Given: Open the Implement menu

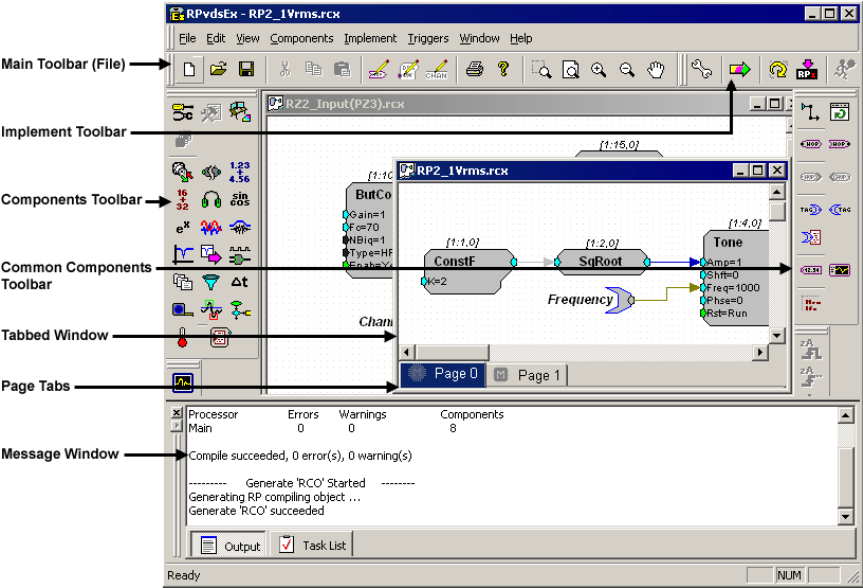Looking at the screenshot, I should [370, 39].
